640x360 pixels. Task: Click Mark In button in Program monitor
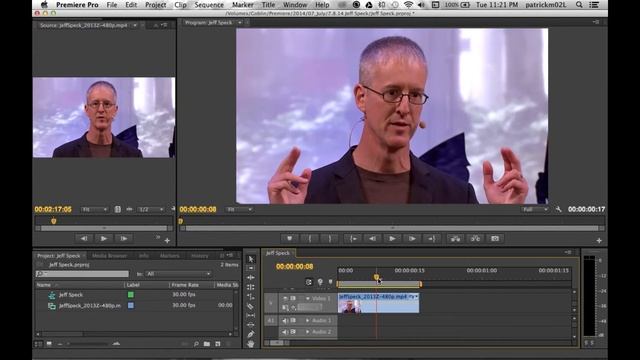coord(310,239)
